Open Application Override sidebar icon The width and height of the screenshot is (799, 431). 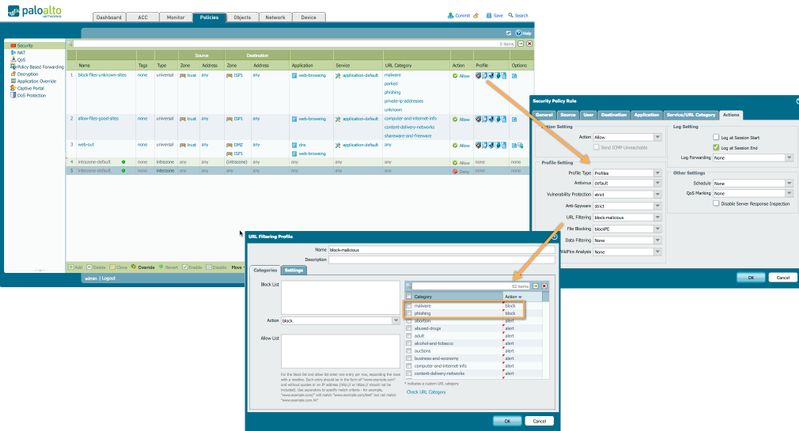pos(13,81)
